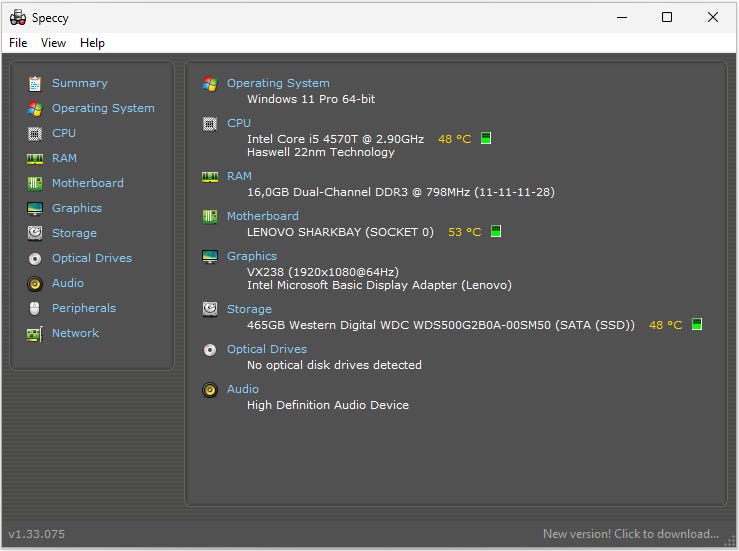
Task: Click 'High Definition Audio Device' text
Action: [328, 405]
